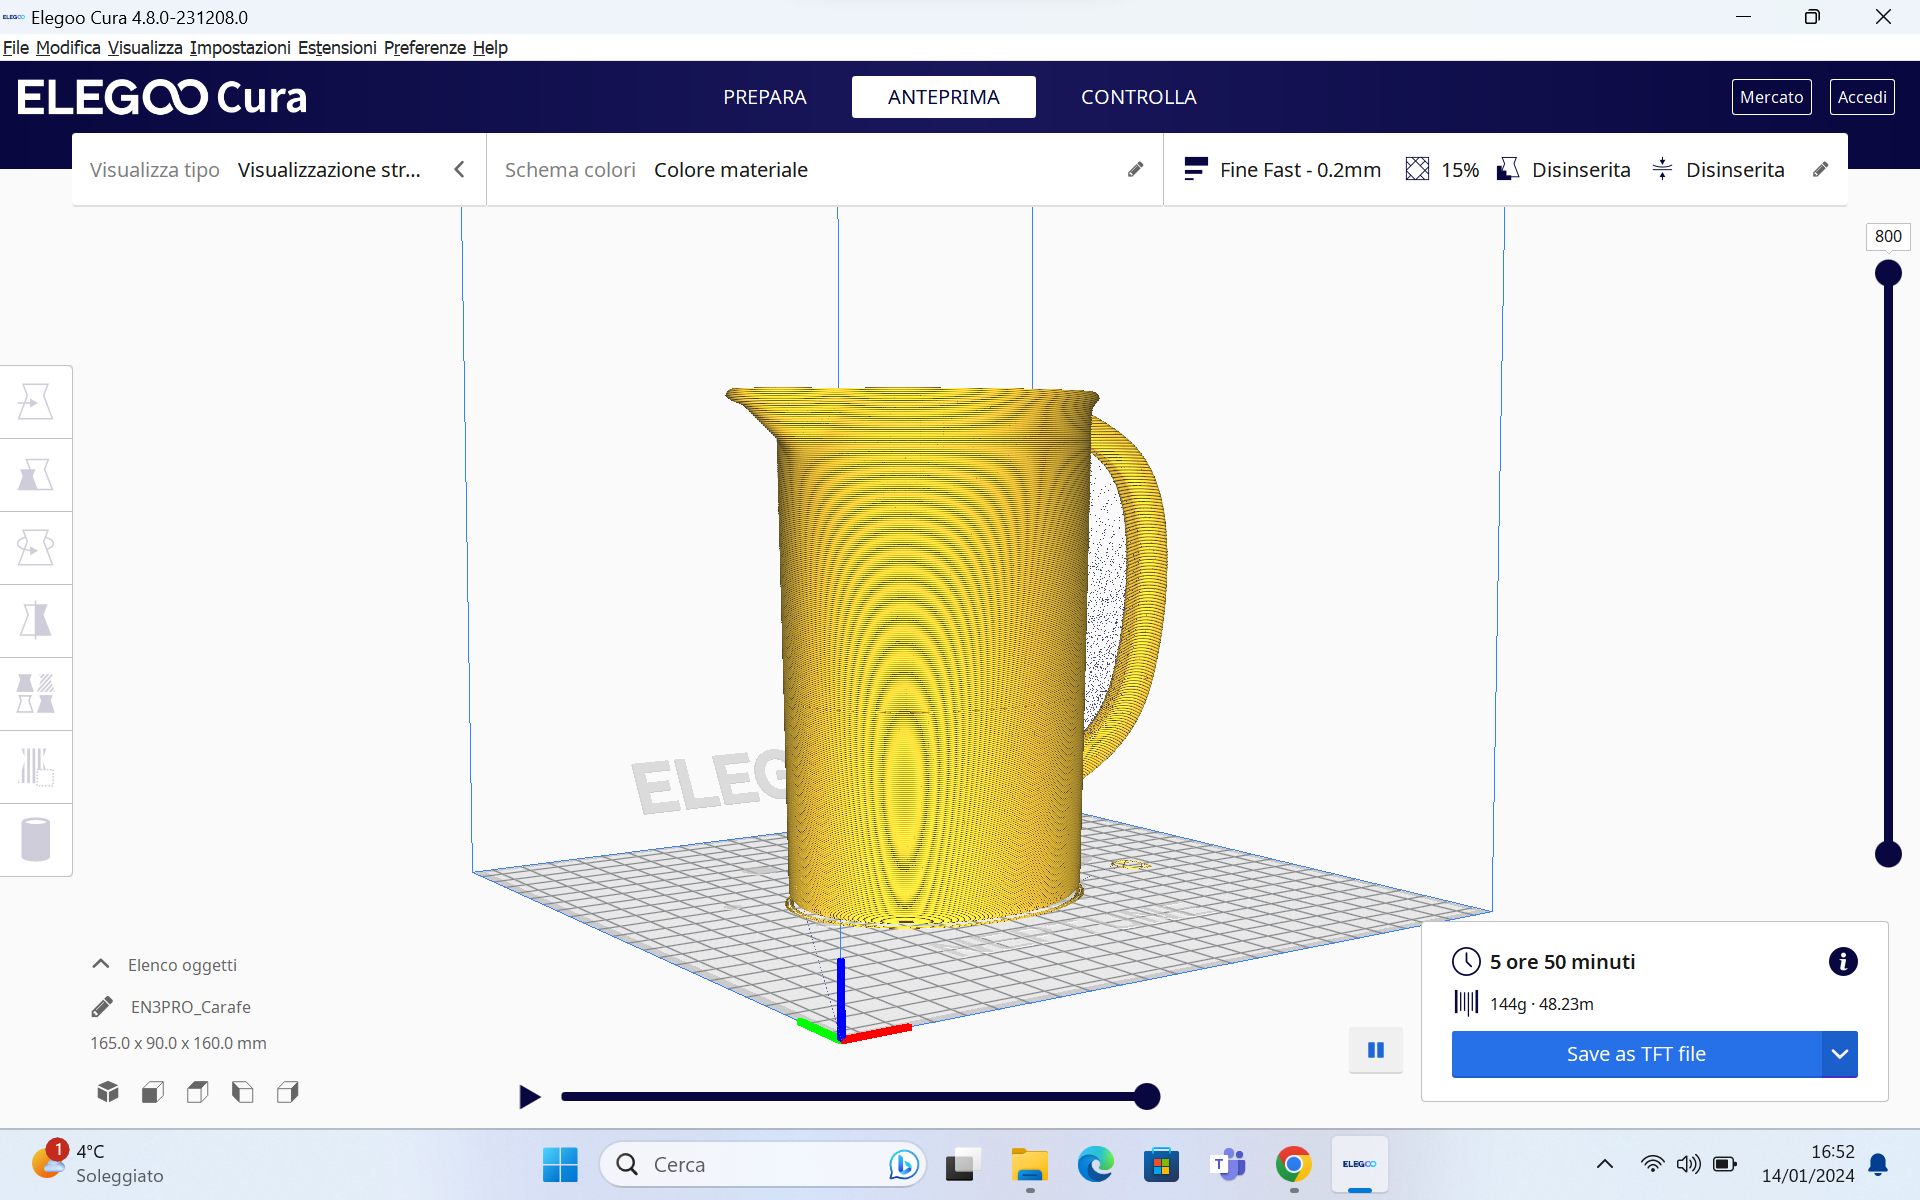Collapse the Visualizza tipo panel chevron
The width and height of the screenshot is (1920, 1200).
[459, 170]
